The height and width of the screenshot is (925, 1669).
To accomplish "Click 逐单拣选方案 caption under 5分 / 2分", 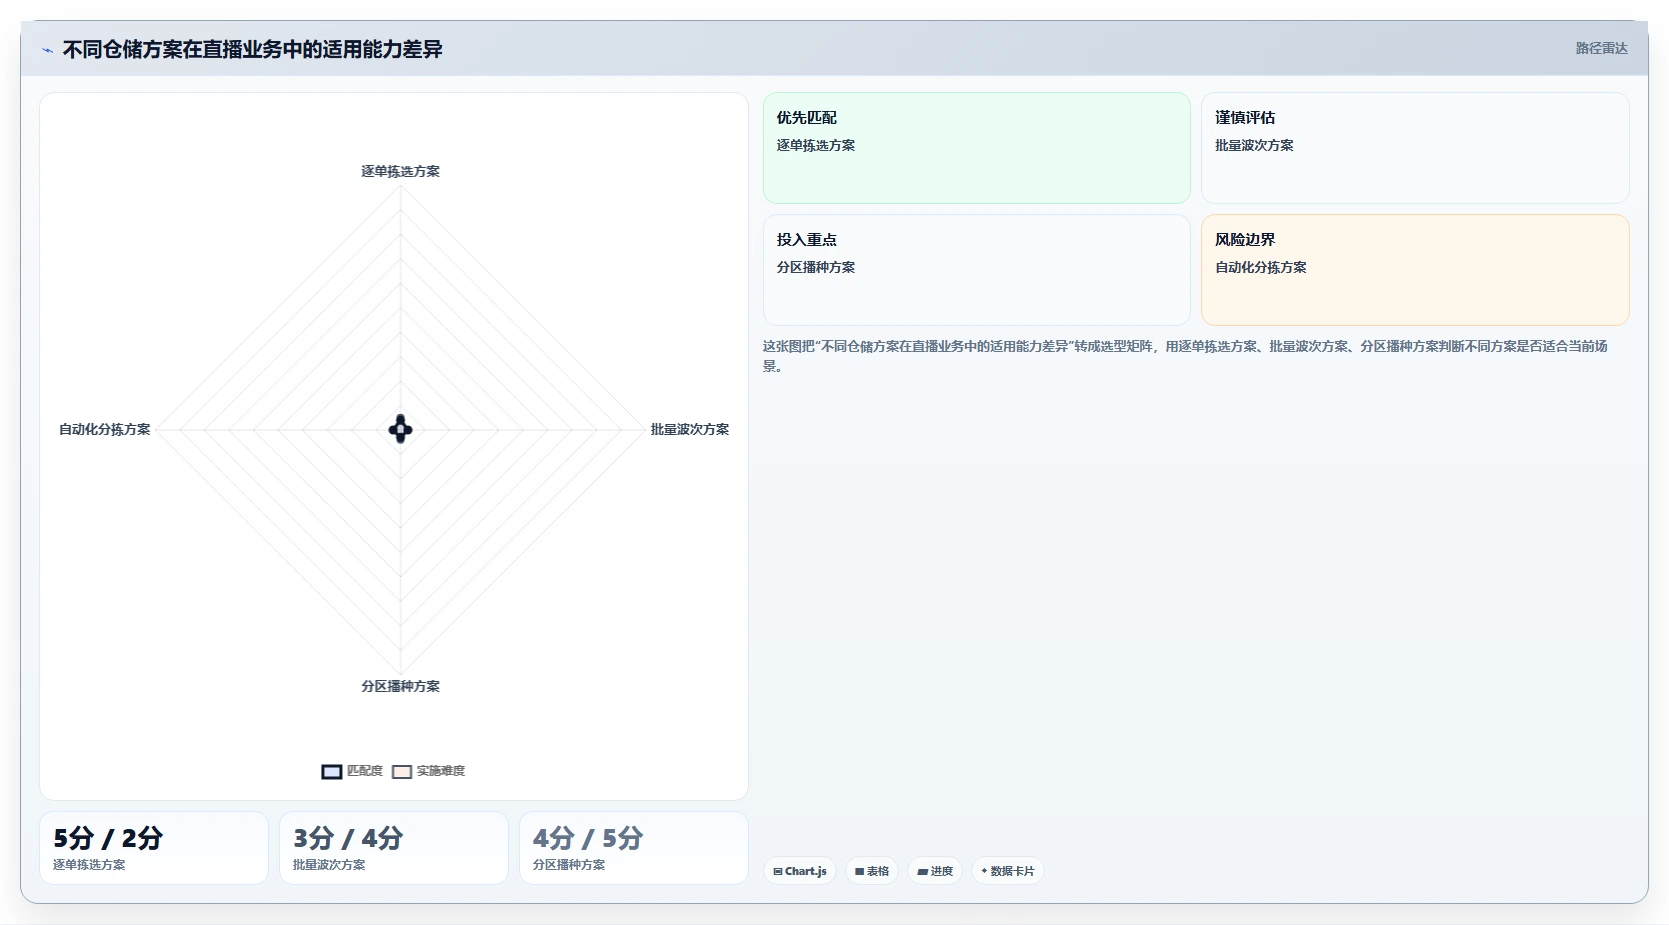I will pyautogui.click(x=89, y=865).
